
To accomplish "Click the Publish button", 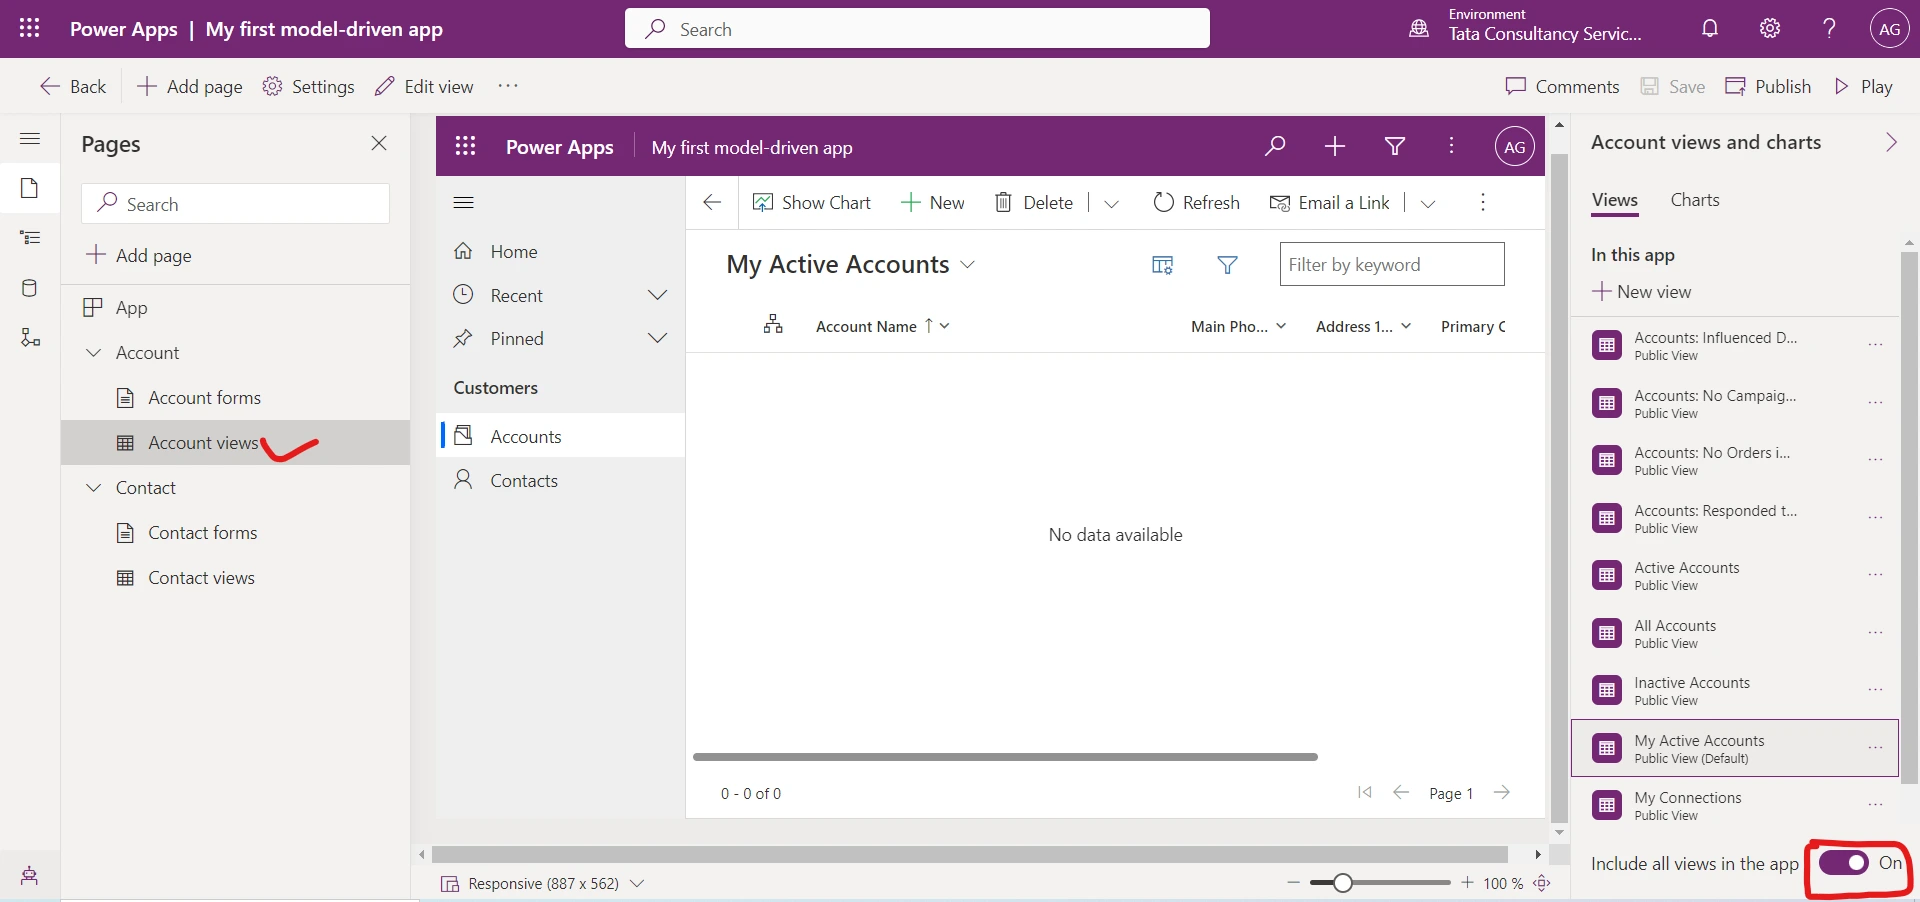I will pyautogui.click(x=1768, y=86).
